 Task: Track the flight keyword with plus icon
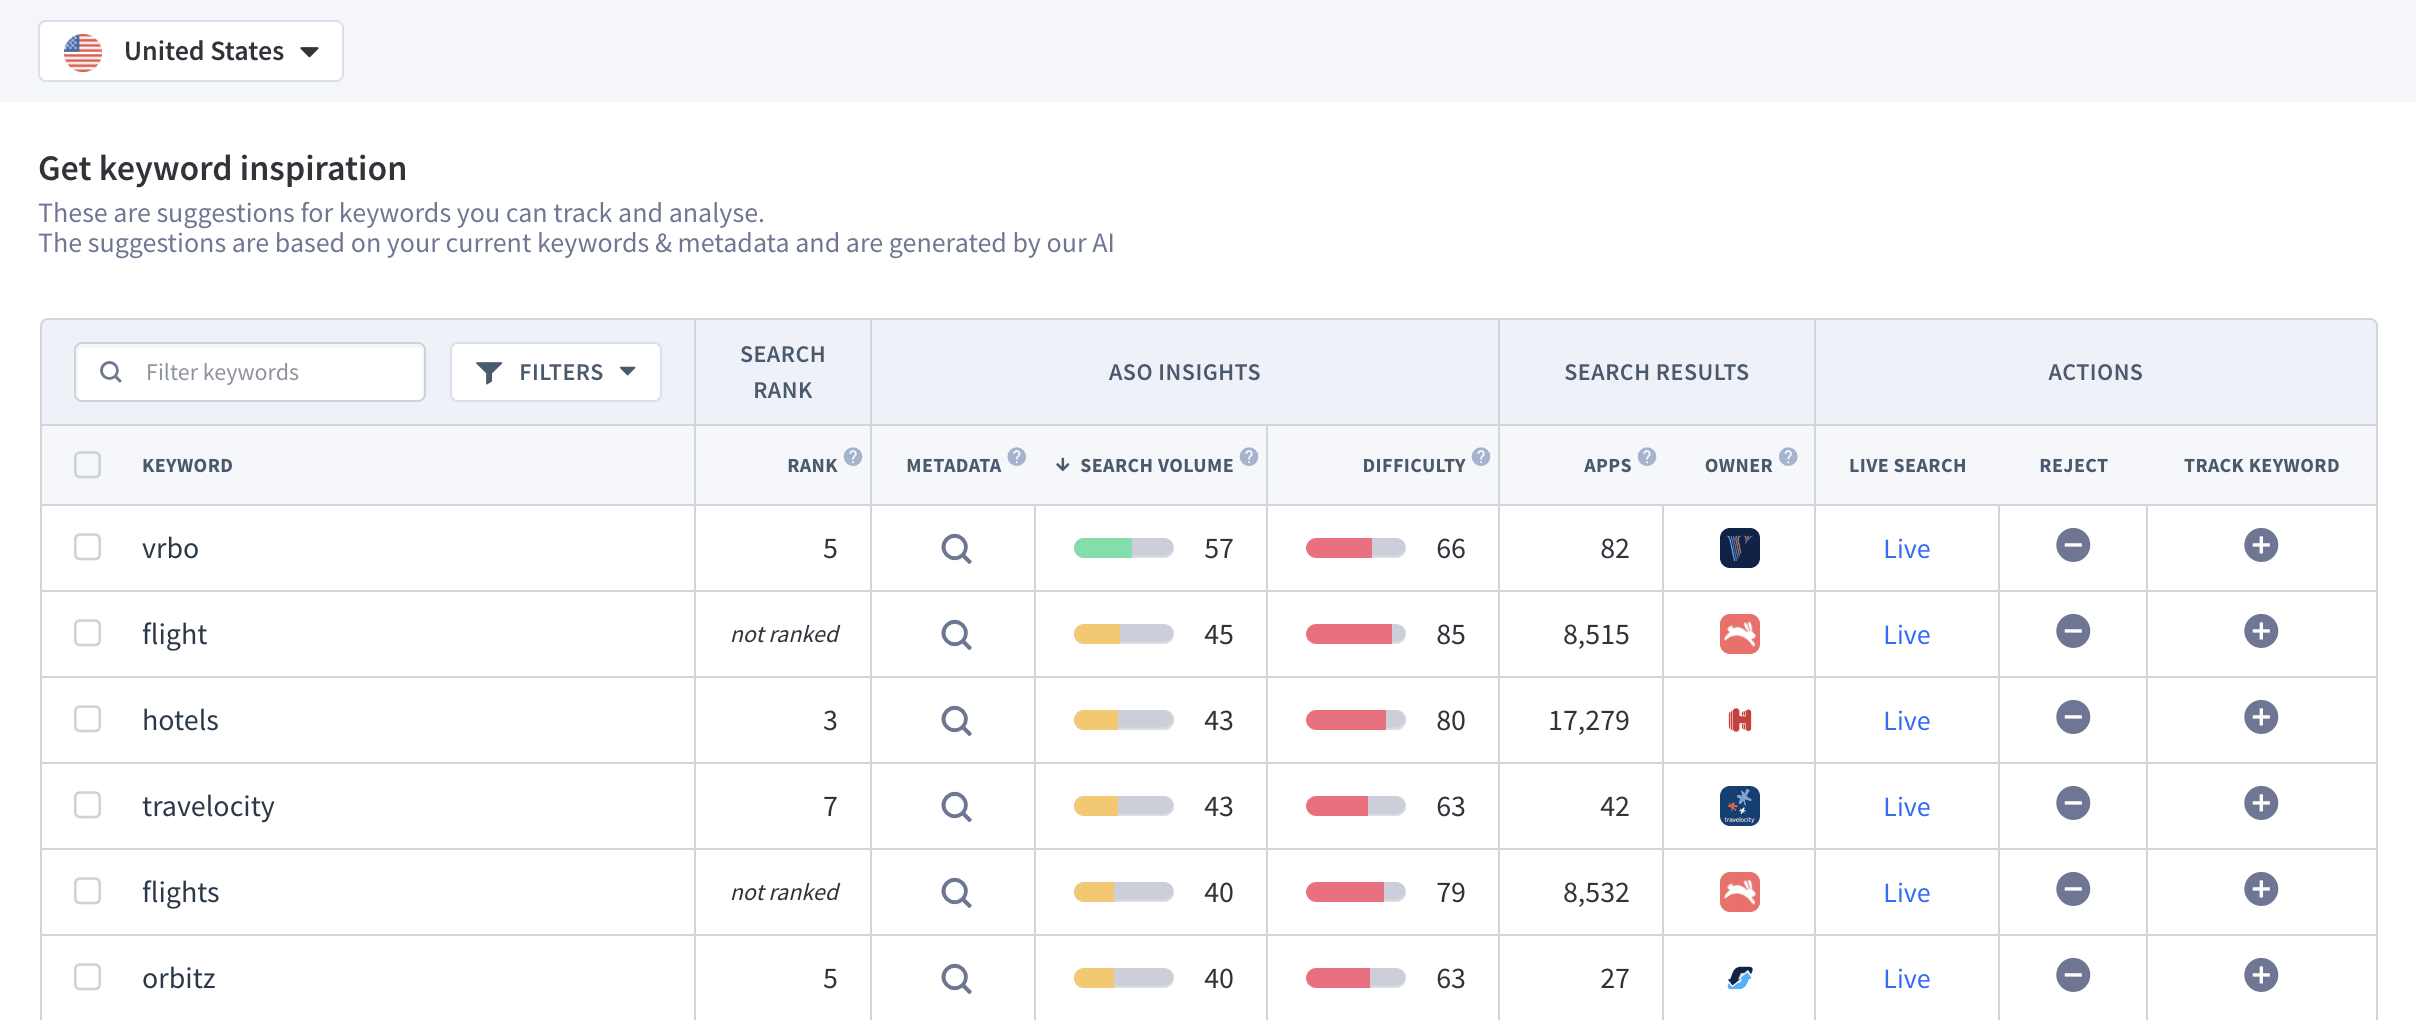coord(2261,631)
